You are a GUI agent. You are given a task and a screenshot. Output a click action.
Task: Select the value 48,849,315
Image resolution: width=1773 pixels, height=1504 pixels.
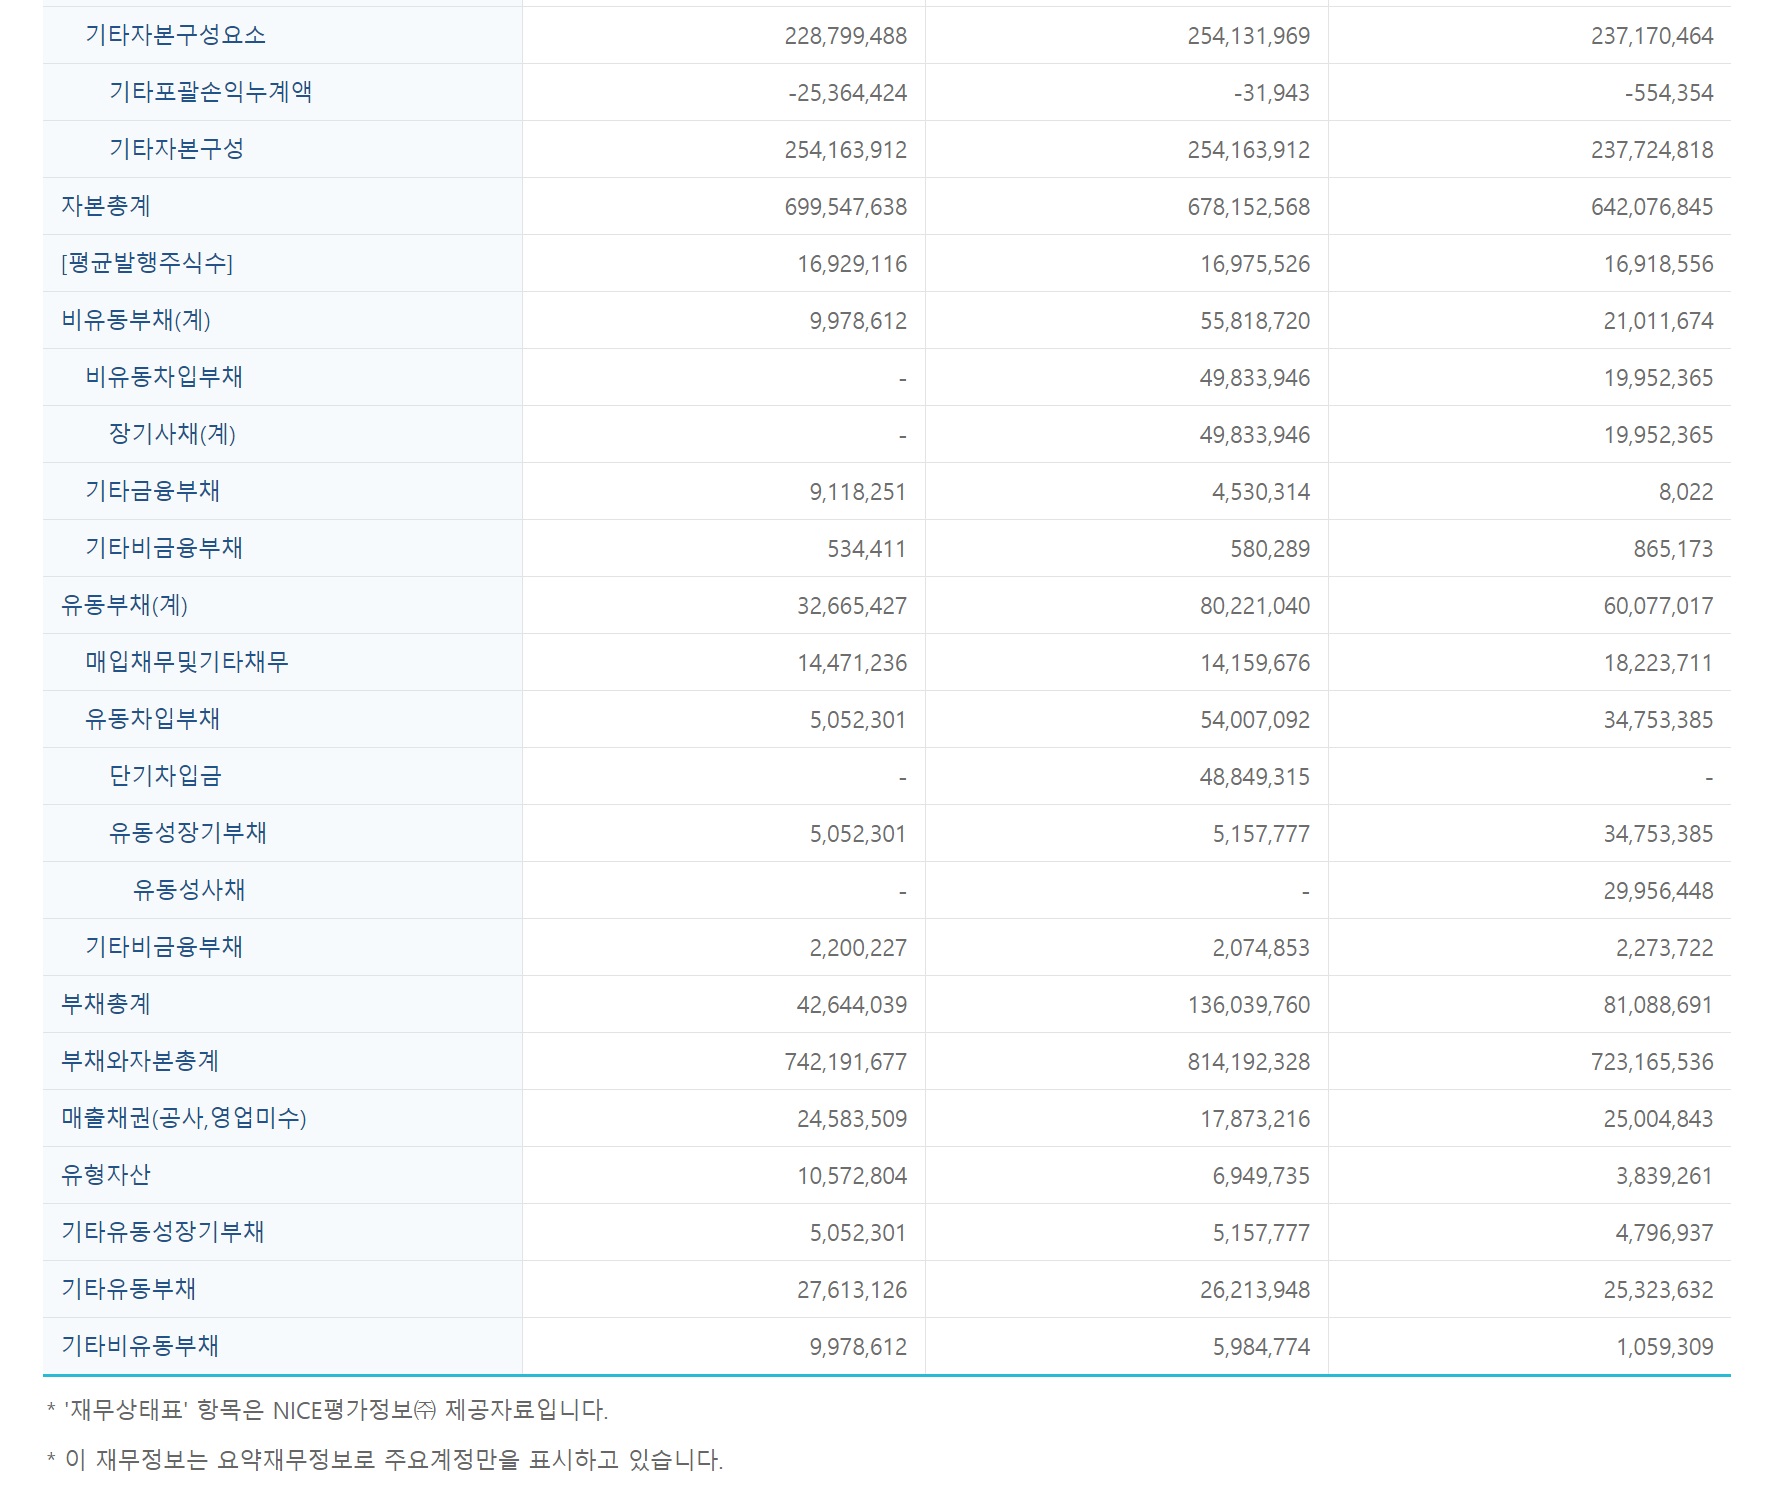[x=1255, y=777]
